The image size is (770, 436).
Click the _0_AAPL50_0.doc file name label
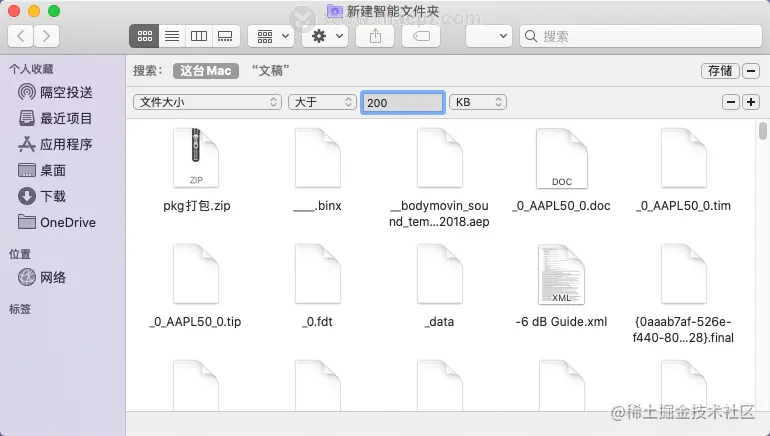[x=561, y=206]
